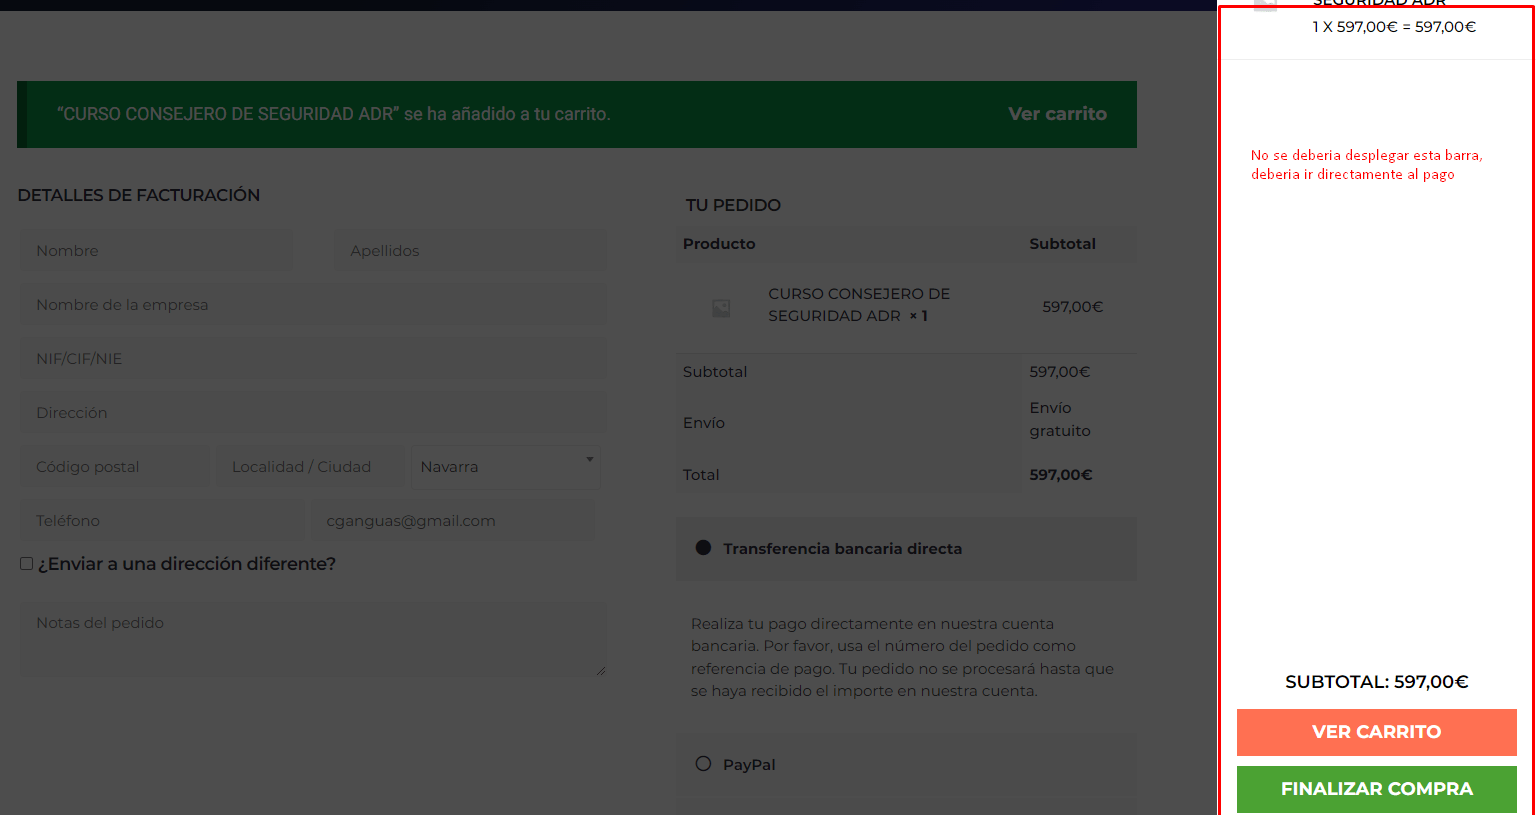Focus the Notas del pedido textarea
Viewport: 1536px width, 815px height.
(x=314, y=640)
